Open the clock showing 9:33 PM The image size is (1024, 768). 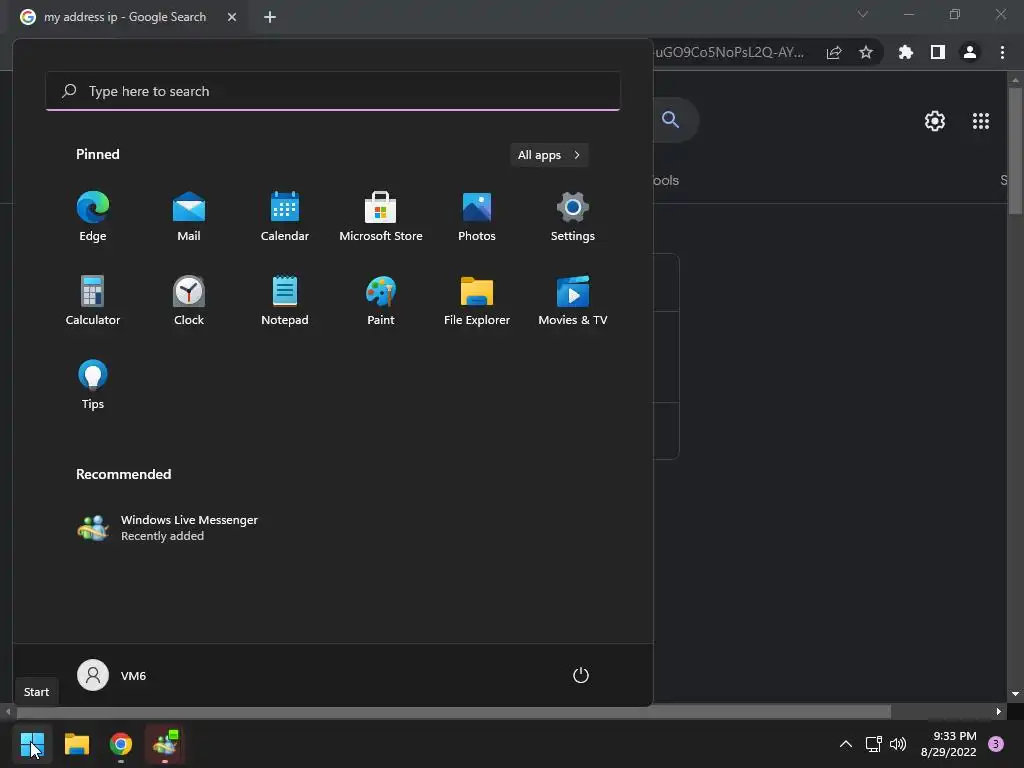click(948, 744)
